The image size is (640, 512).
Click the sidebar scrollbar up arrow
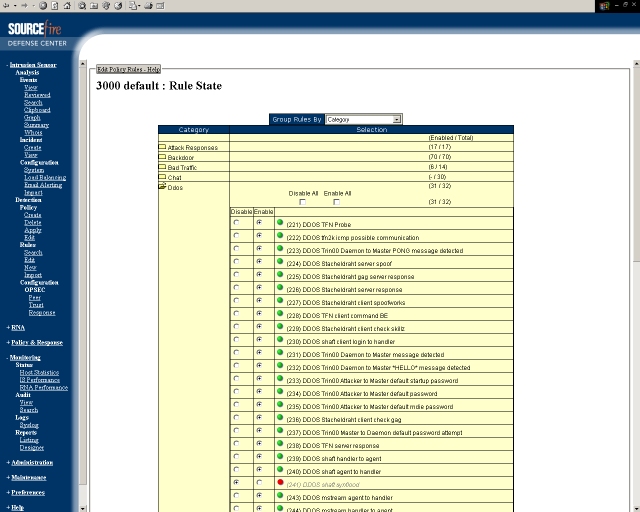click(83, 64)
